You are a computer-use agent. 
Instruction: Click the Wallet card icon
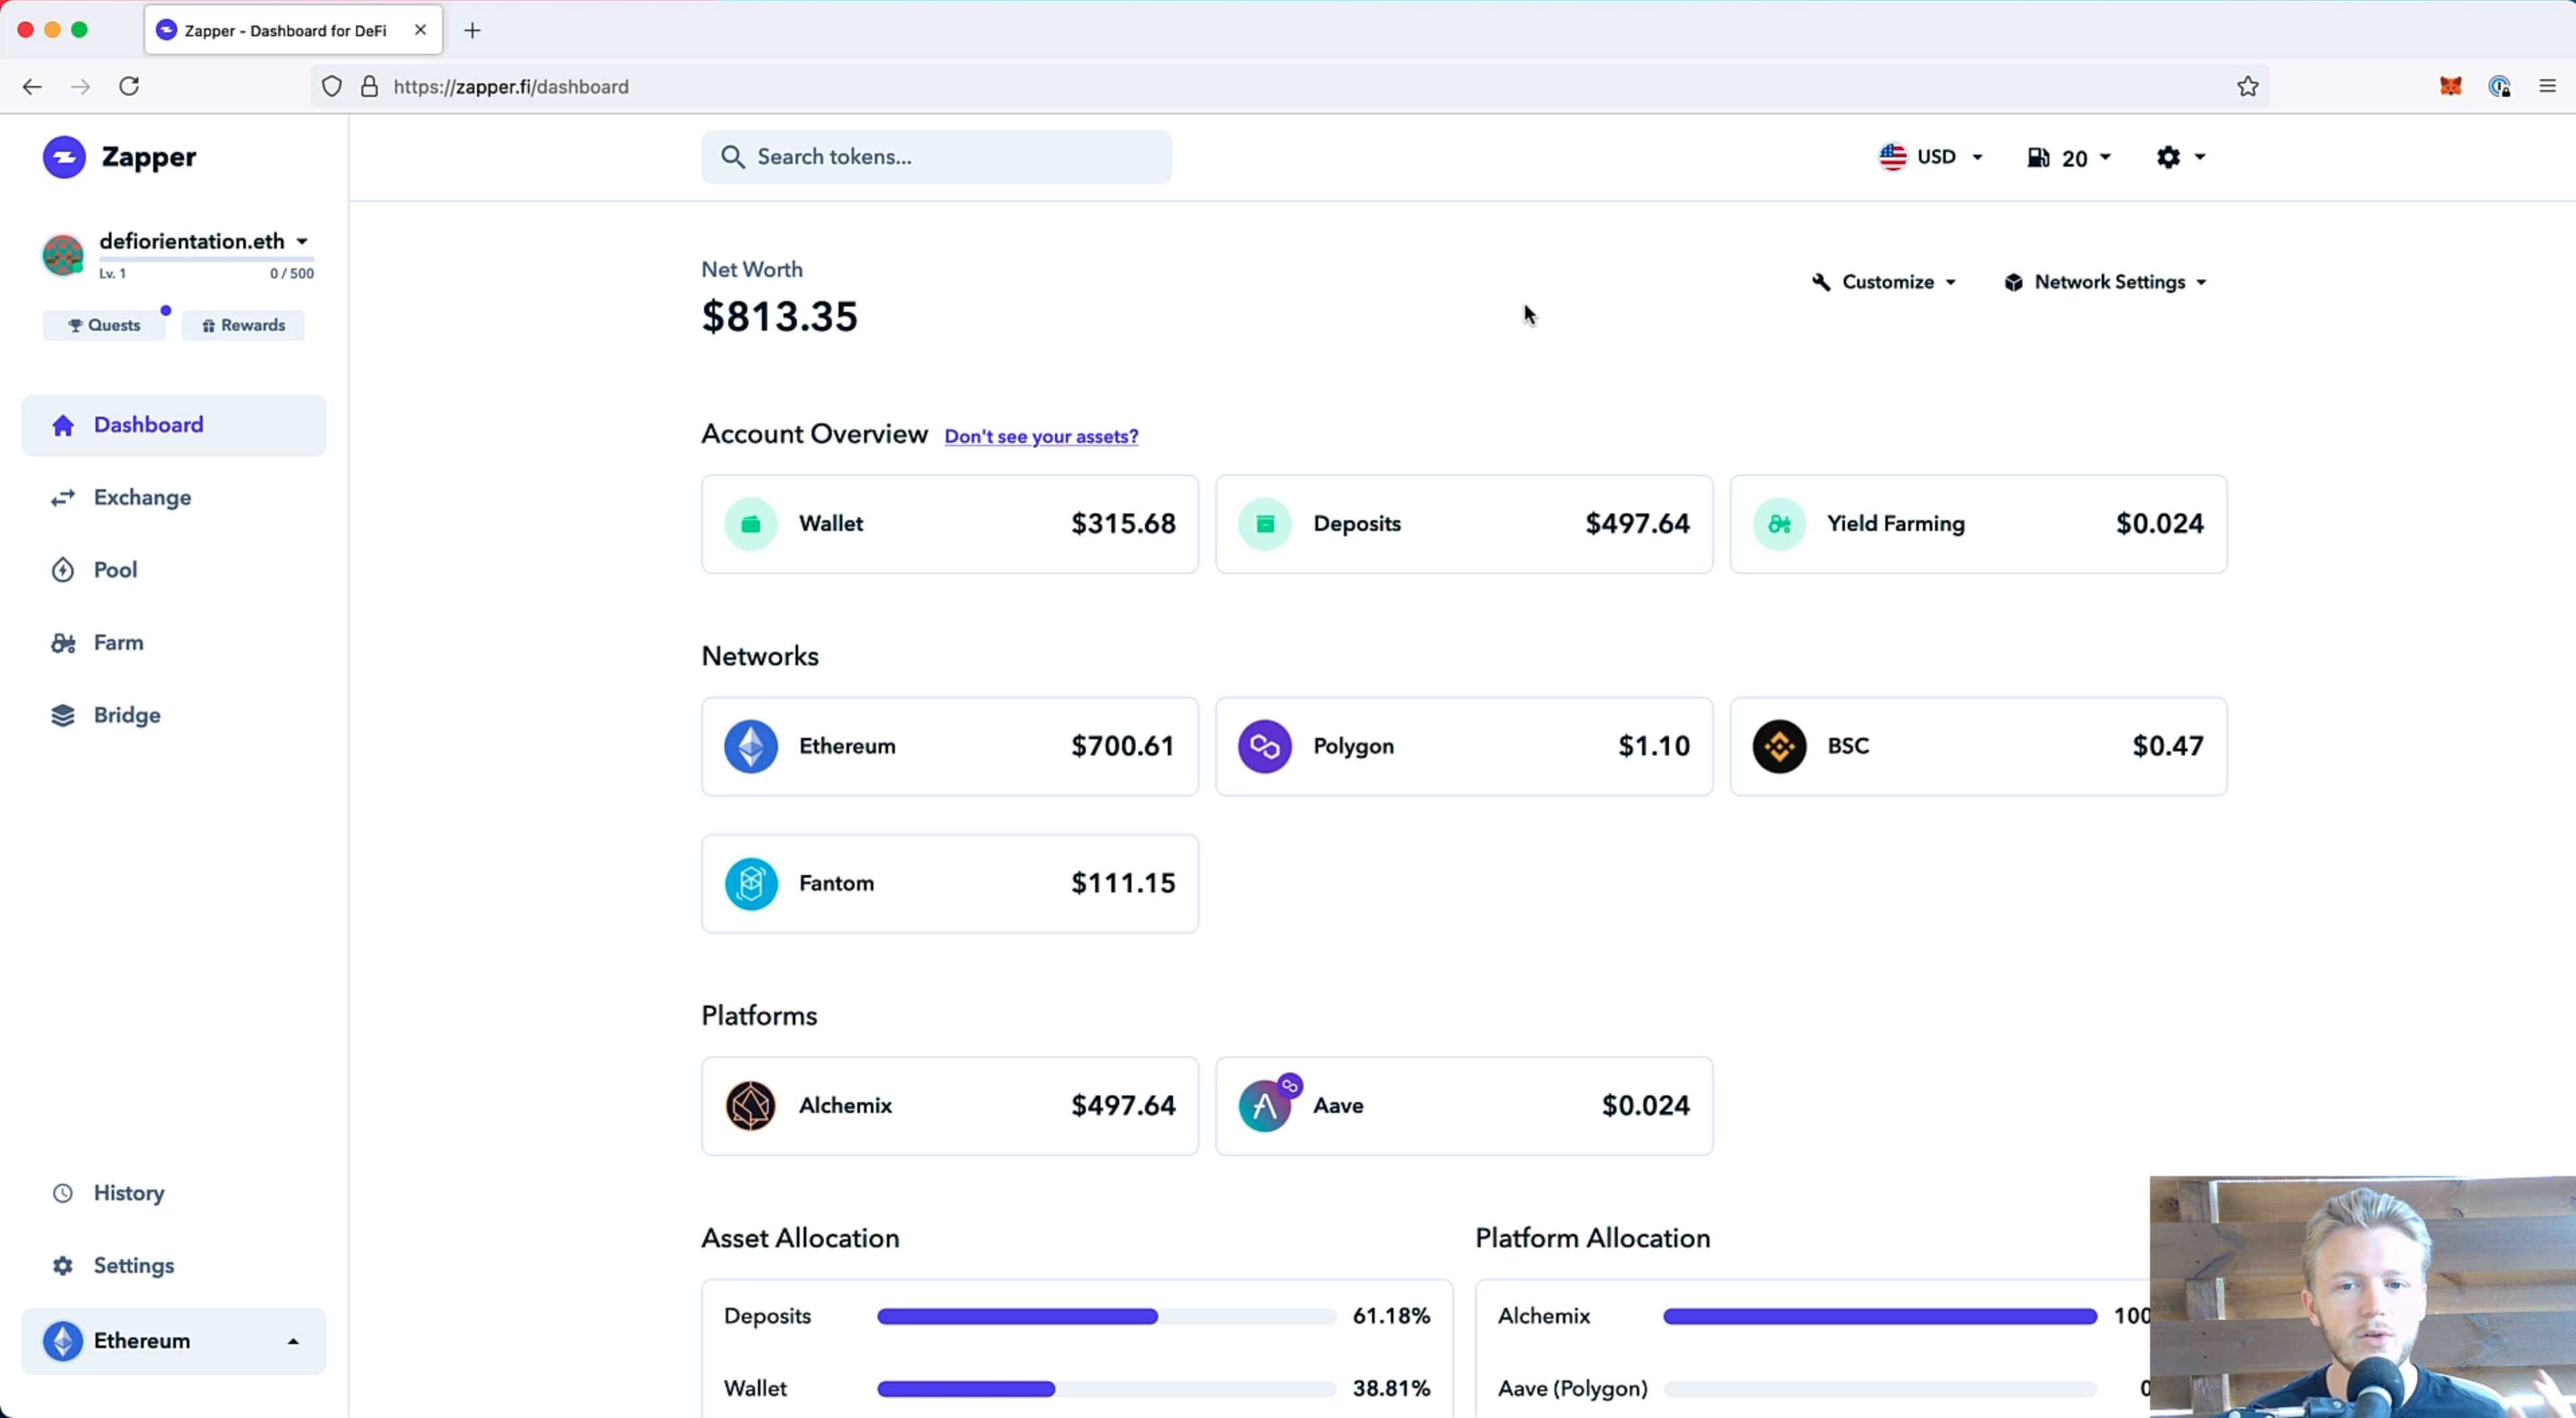[750, 524]
